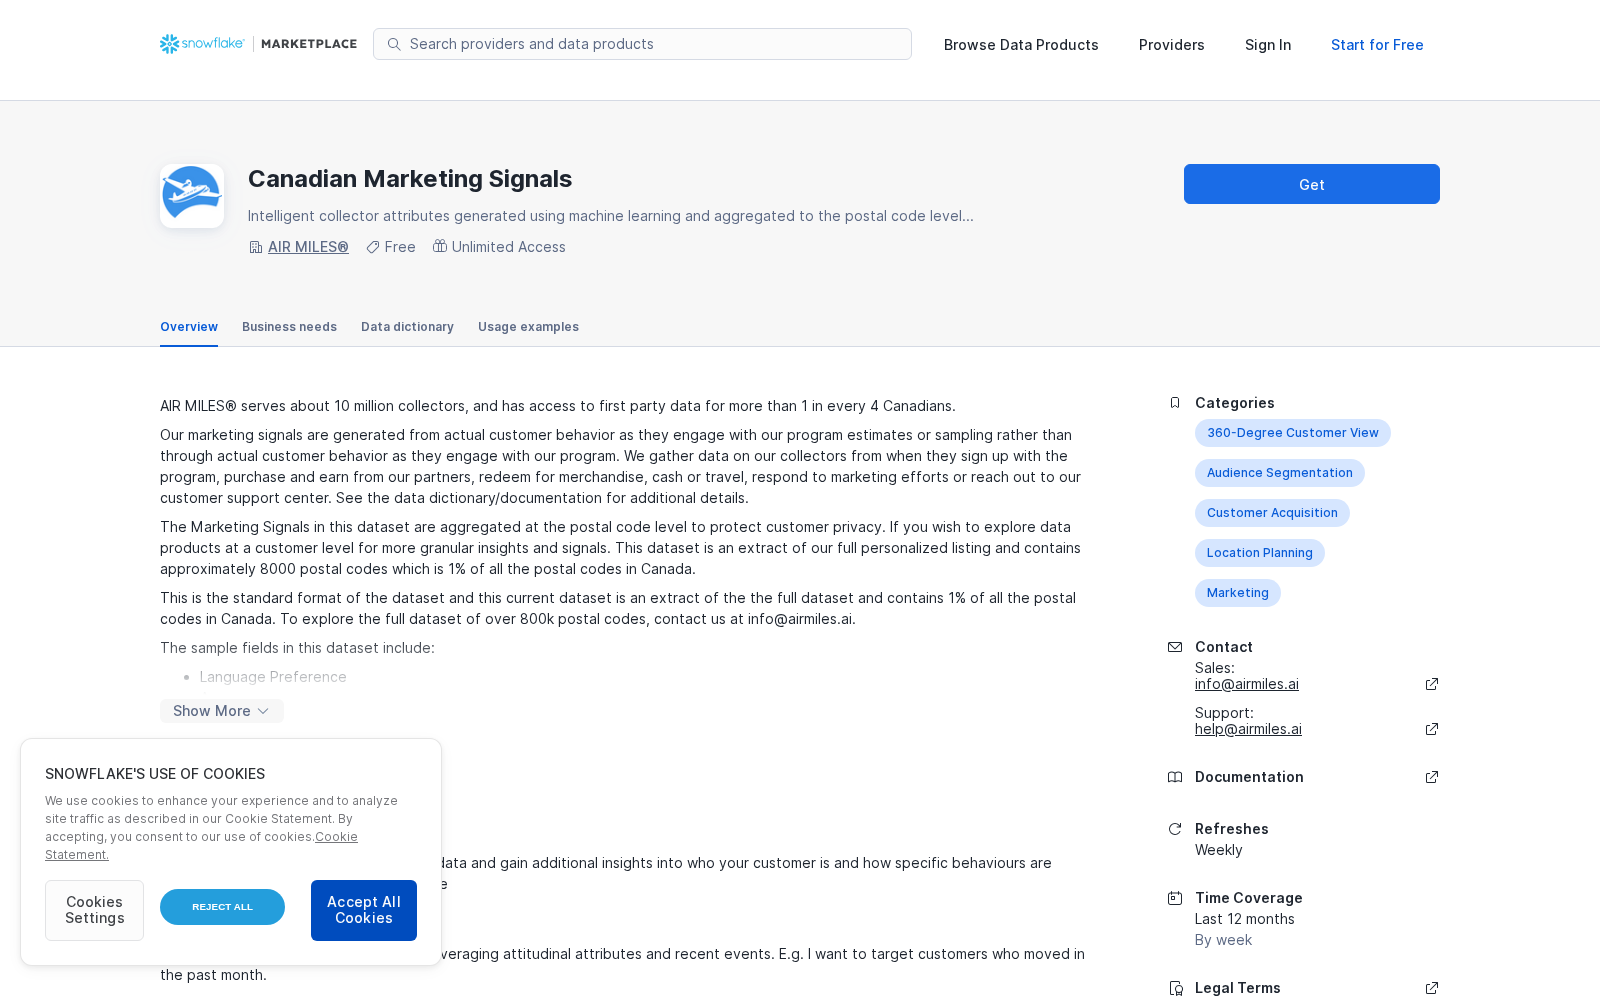The image size is (1600, 1000).
Task: Click the search providers input field
Action: [x=642, y=44]
